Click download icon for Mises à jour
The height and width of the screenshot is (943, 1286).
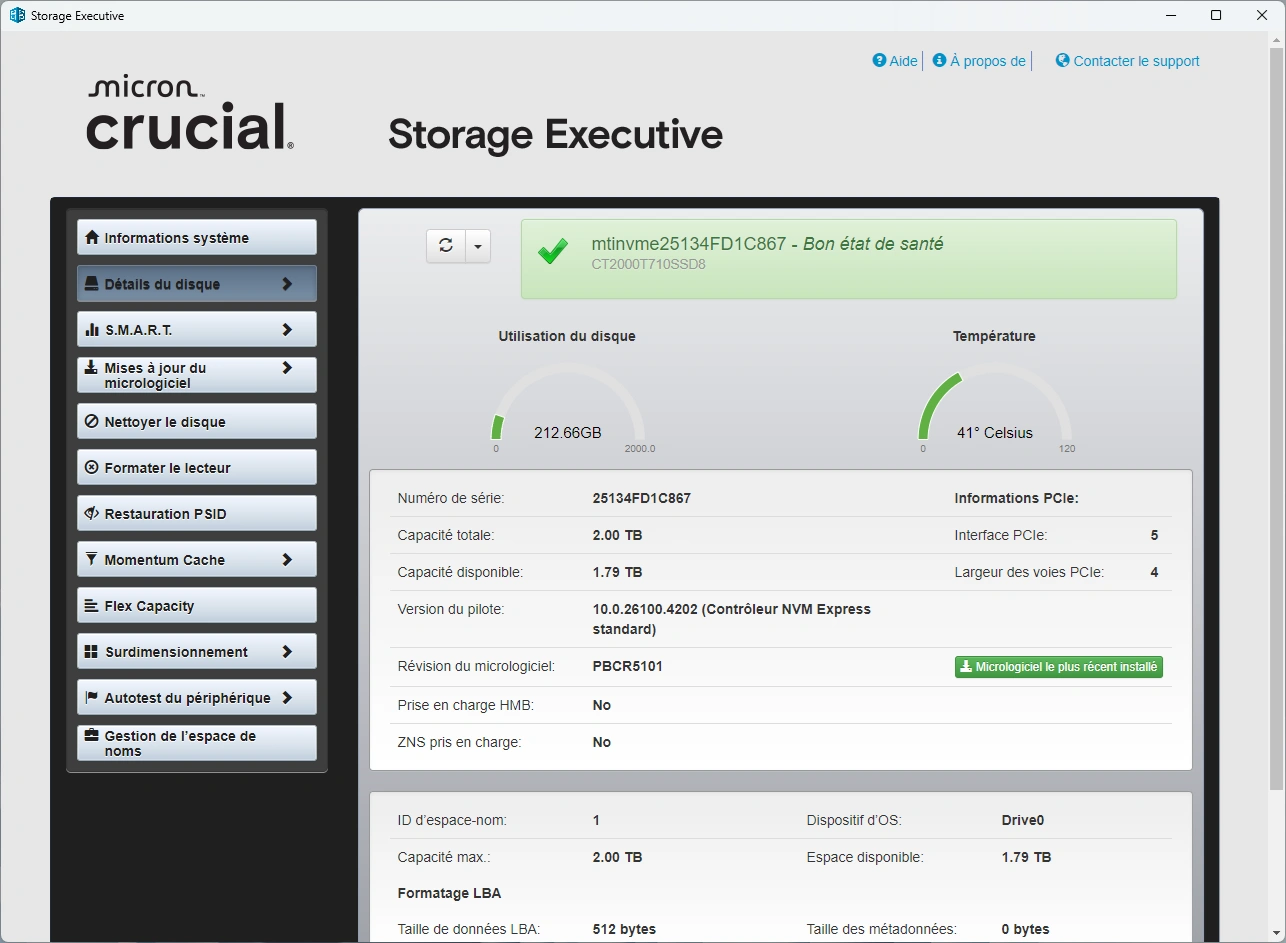coord(92,368)
